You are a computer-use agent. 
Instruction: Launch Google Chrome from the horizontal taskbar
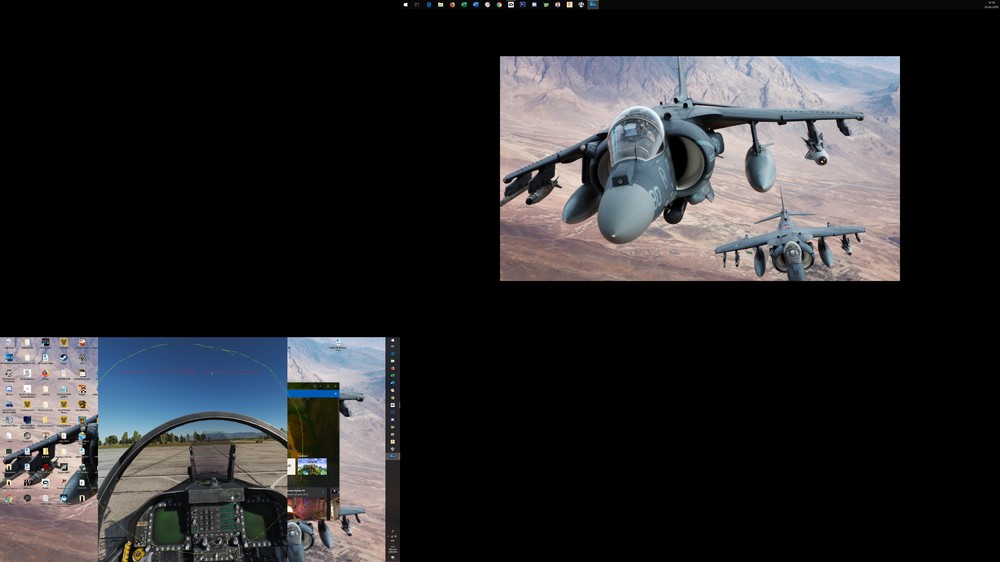click(499, 4)
